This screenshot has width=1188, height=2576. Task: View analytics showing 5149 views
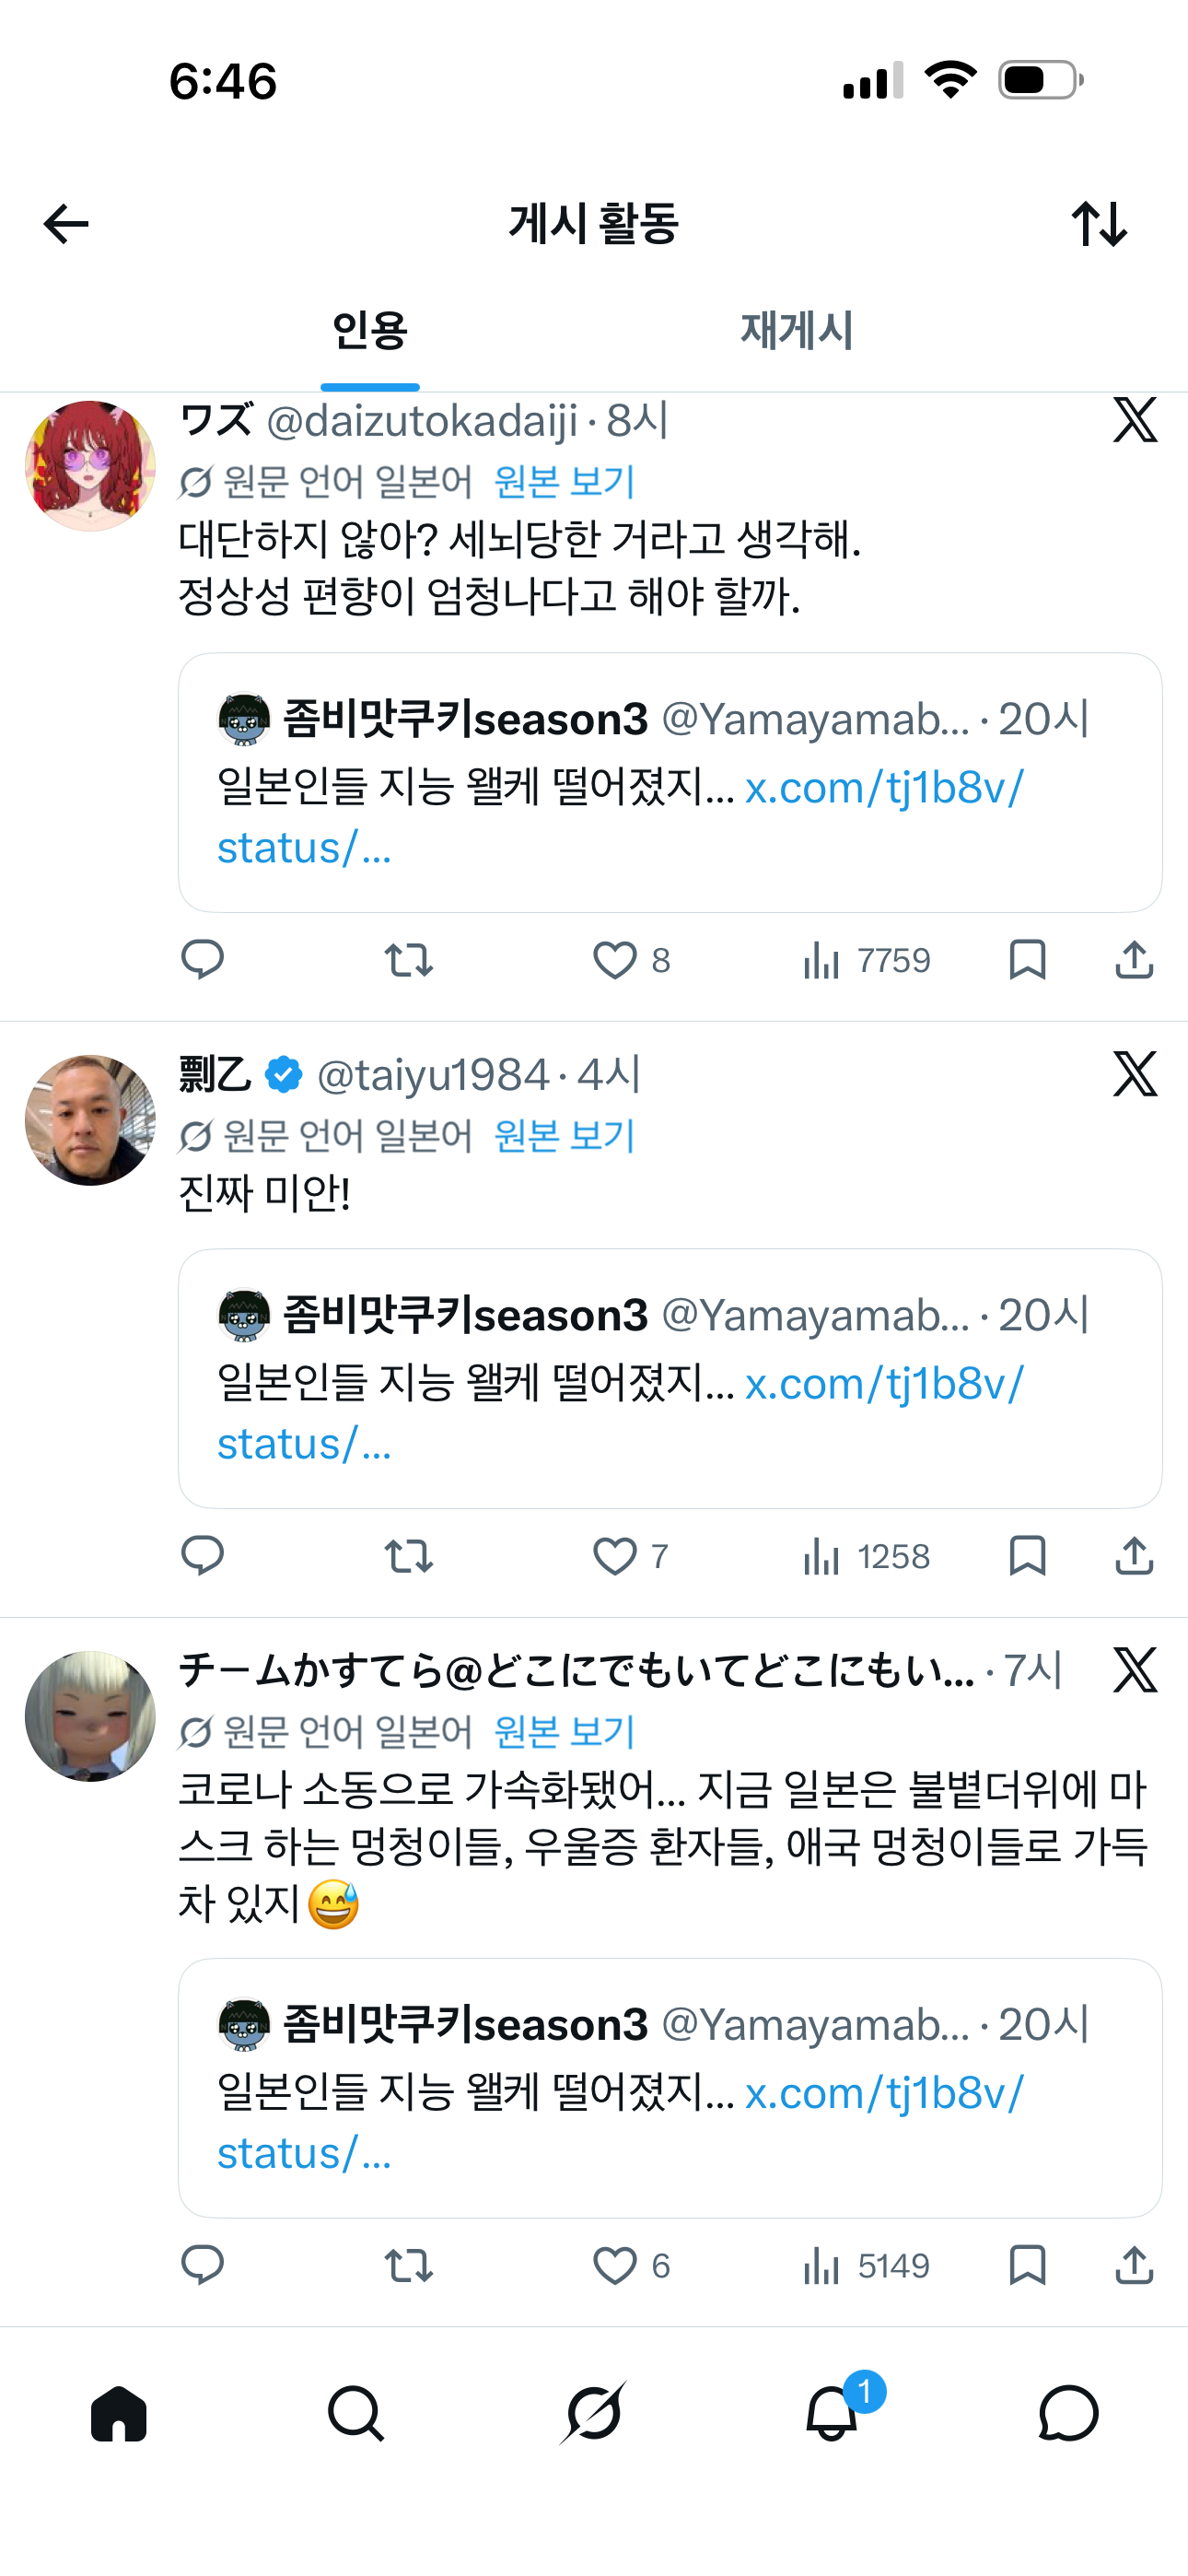click(x=866, y=2265)
